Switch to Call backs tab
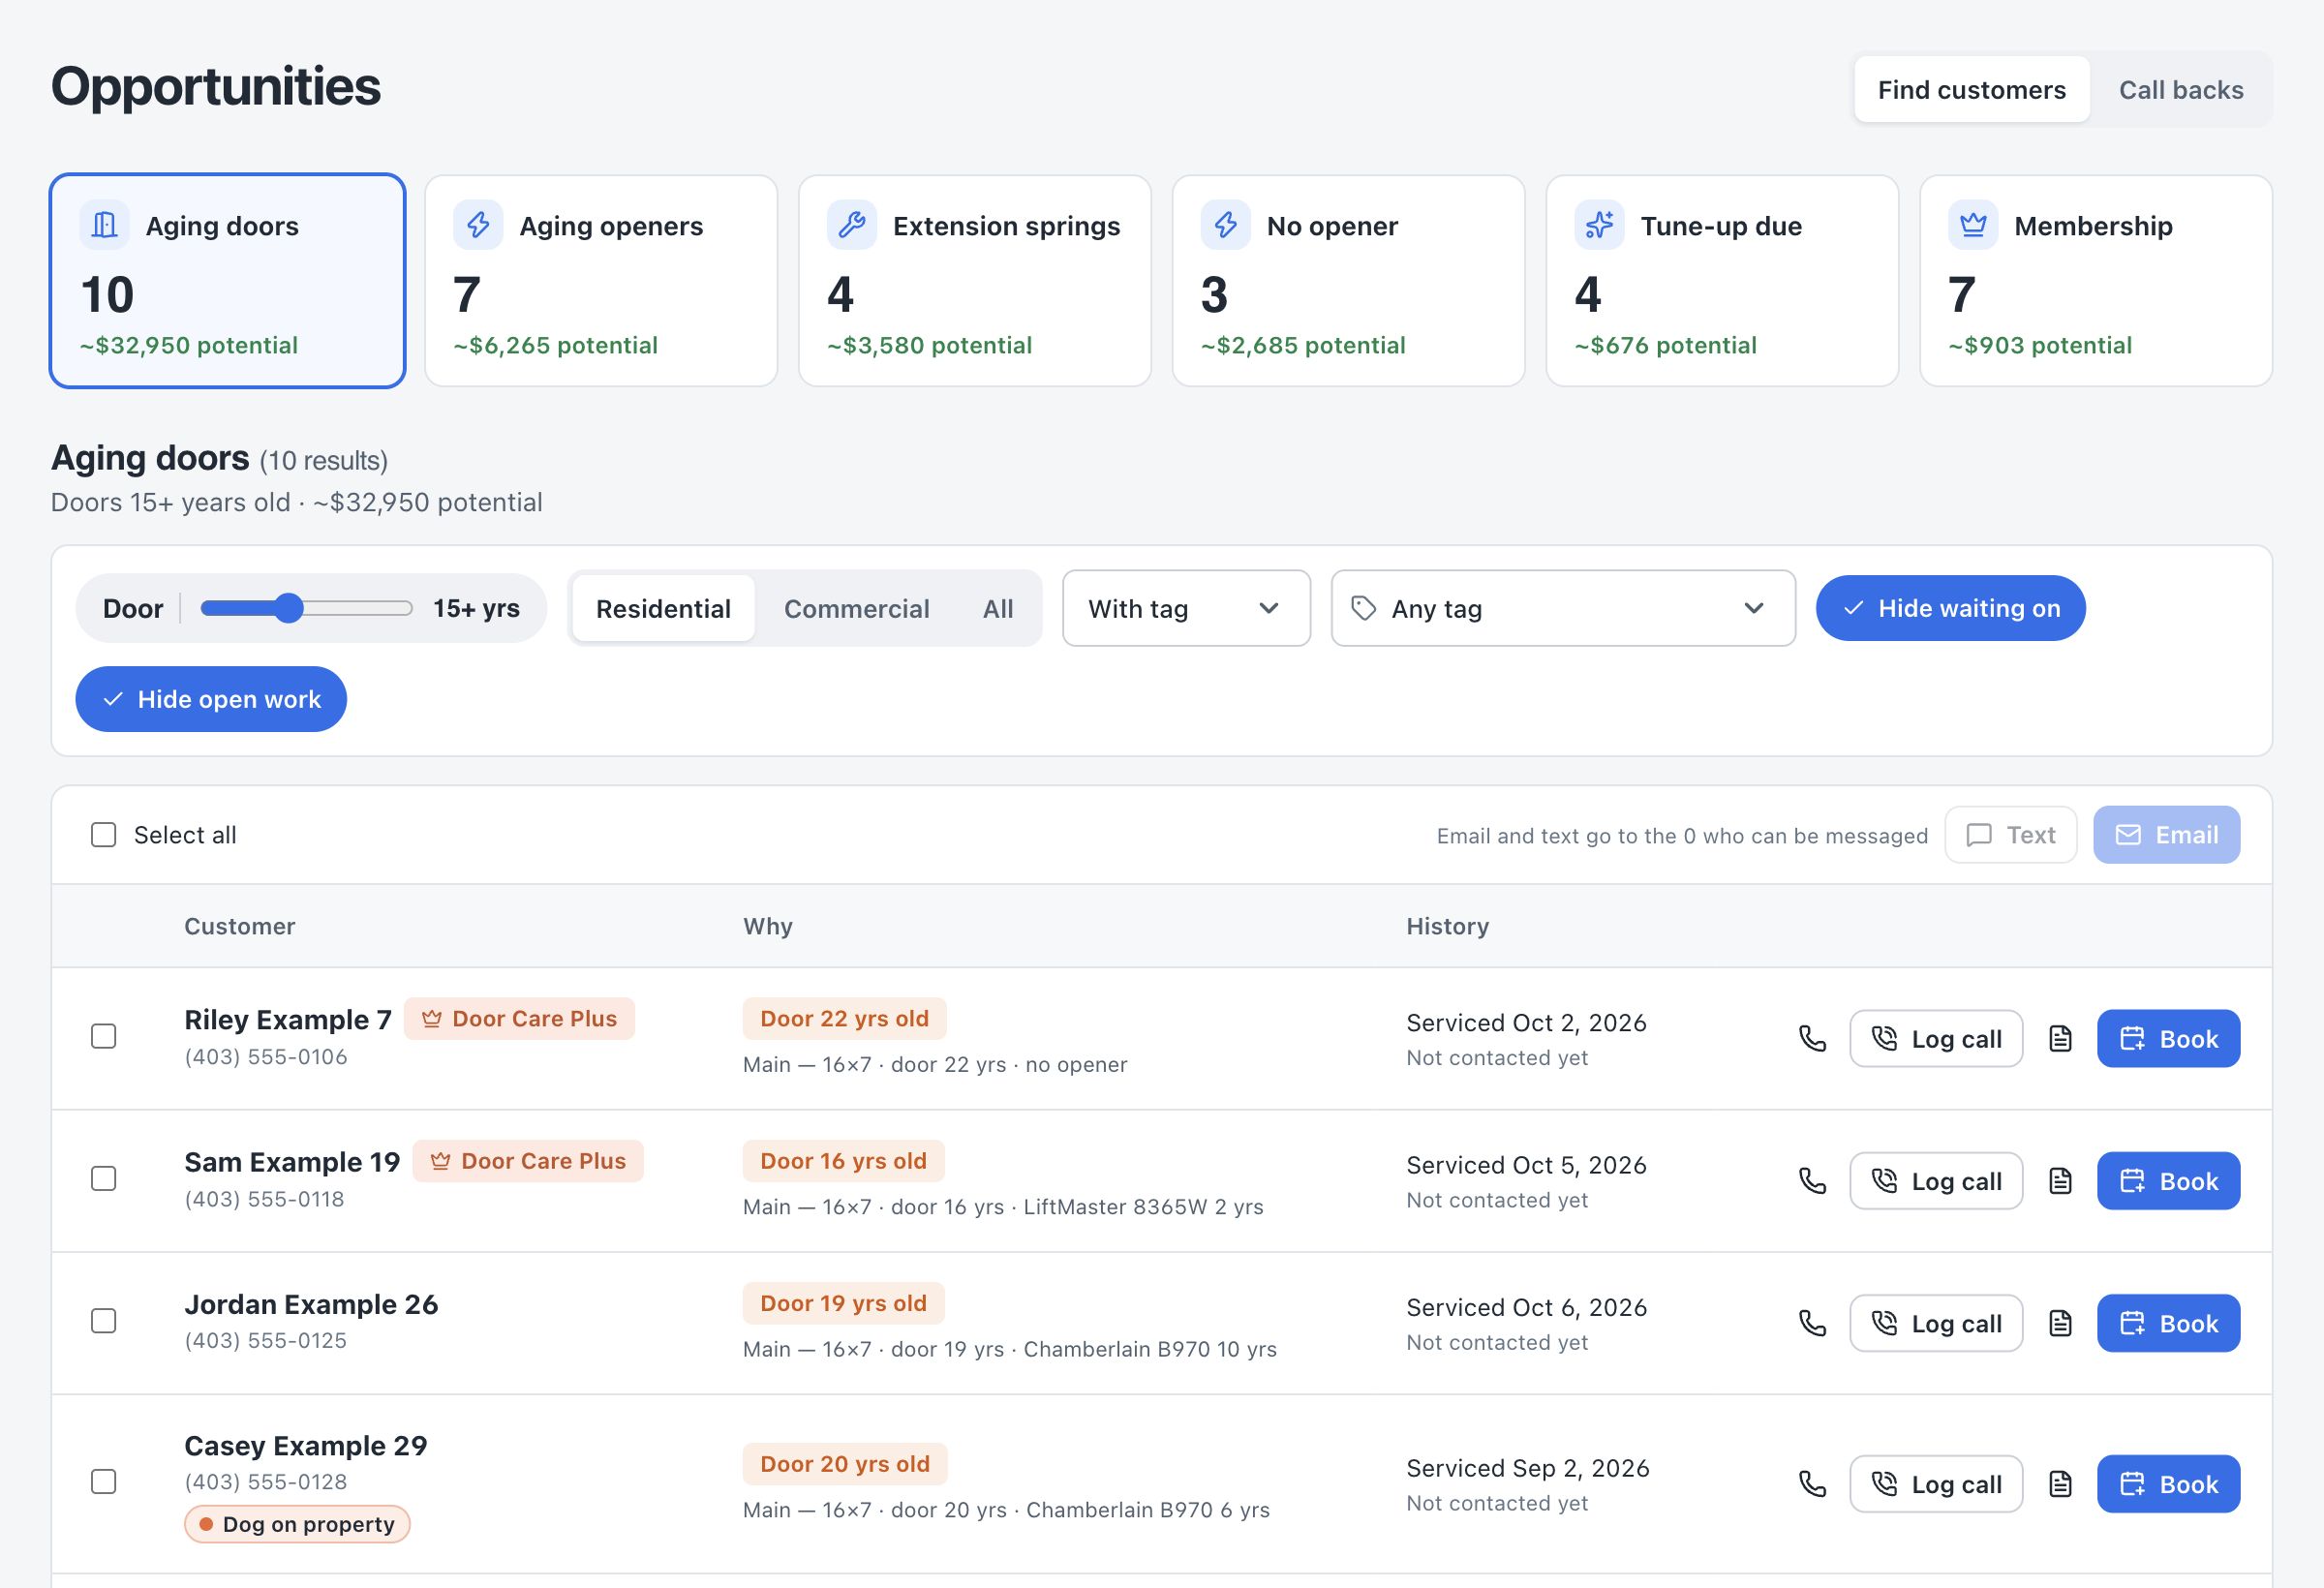Screen dimensions: 2324x1588 pos(2181,90)
